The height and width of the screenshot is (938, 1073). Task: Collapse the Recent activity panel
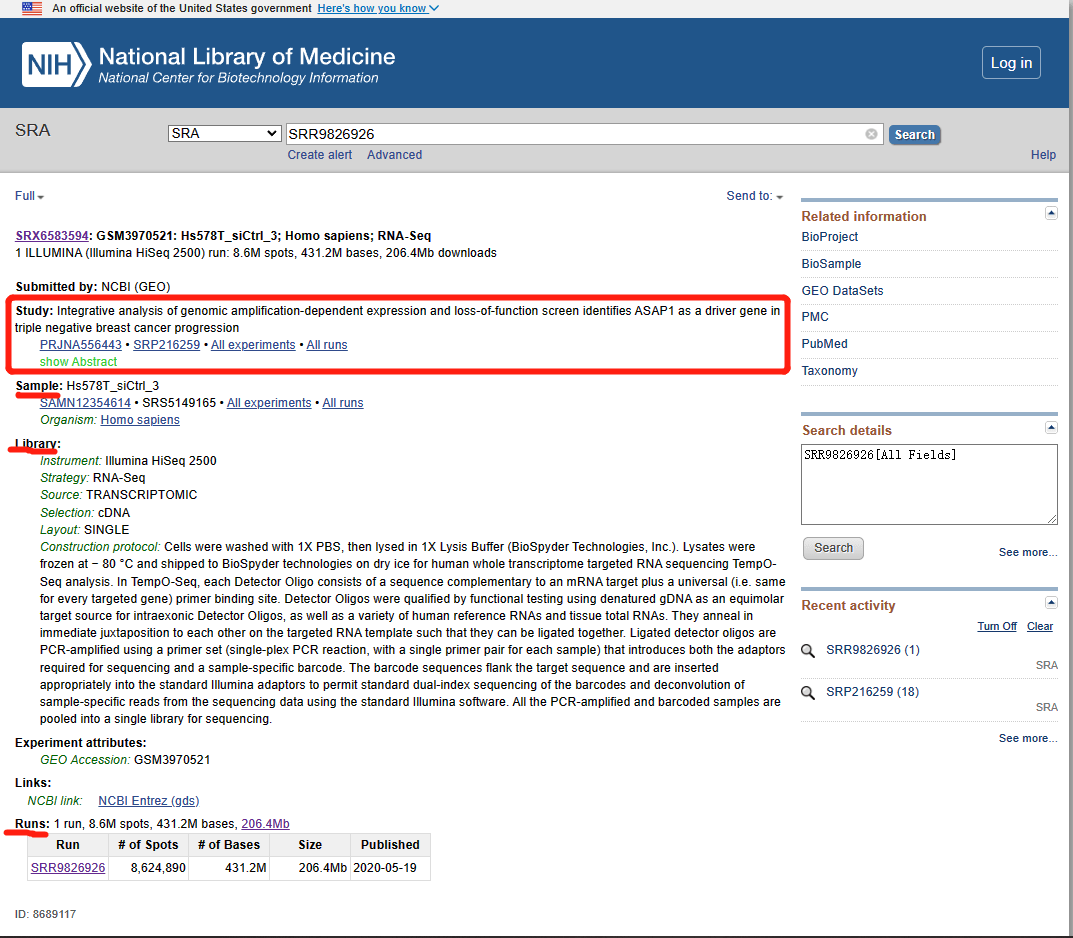point(1051,603)
